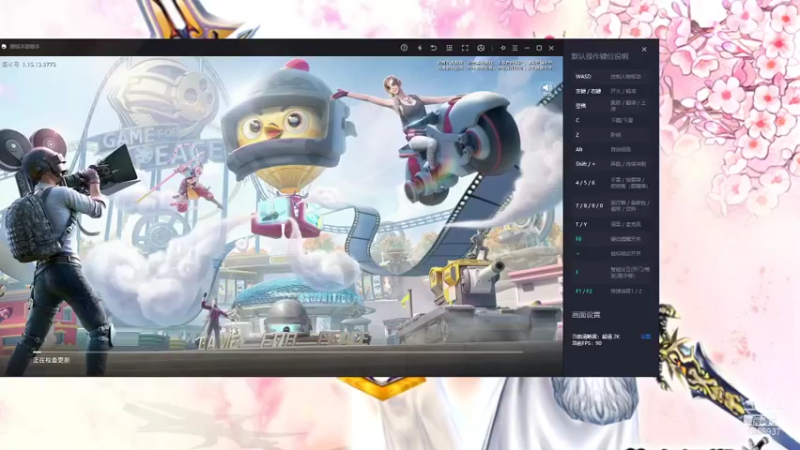Click the loading progress bar at bottom
This screenshot has width=800, height=450.
pyautogui.click(x=278, y=352)
